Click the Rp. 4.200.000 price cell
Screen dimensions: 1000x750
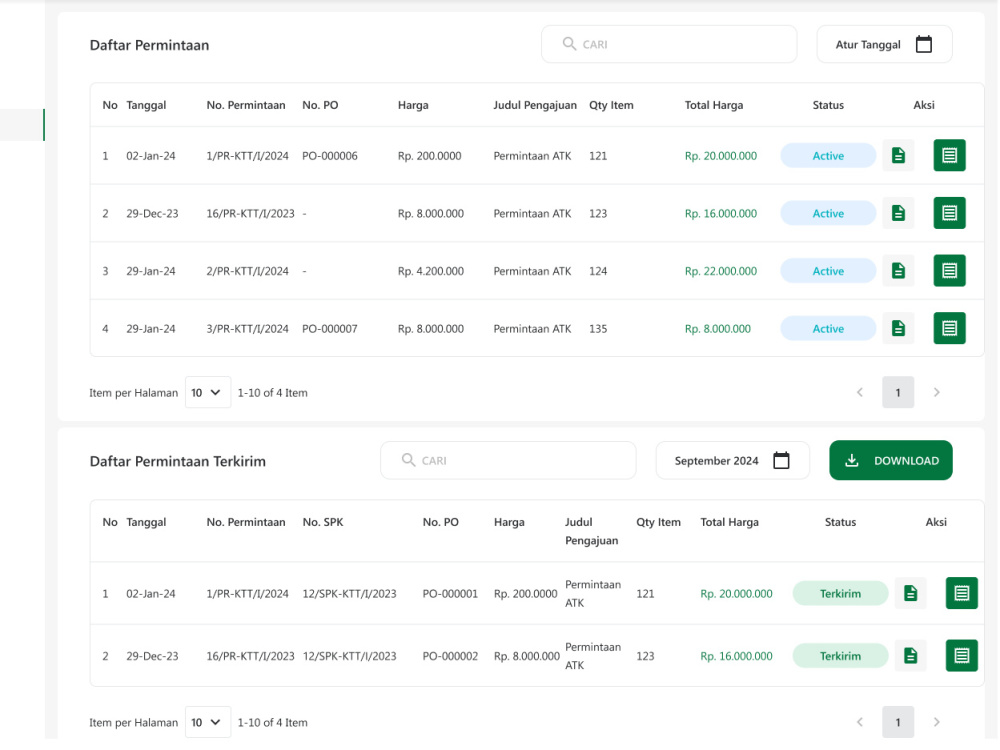pyautogui.click(x=430, y=271)
